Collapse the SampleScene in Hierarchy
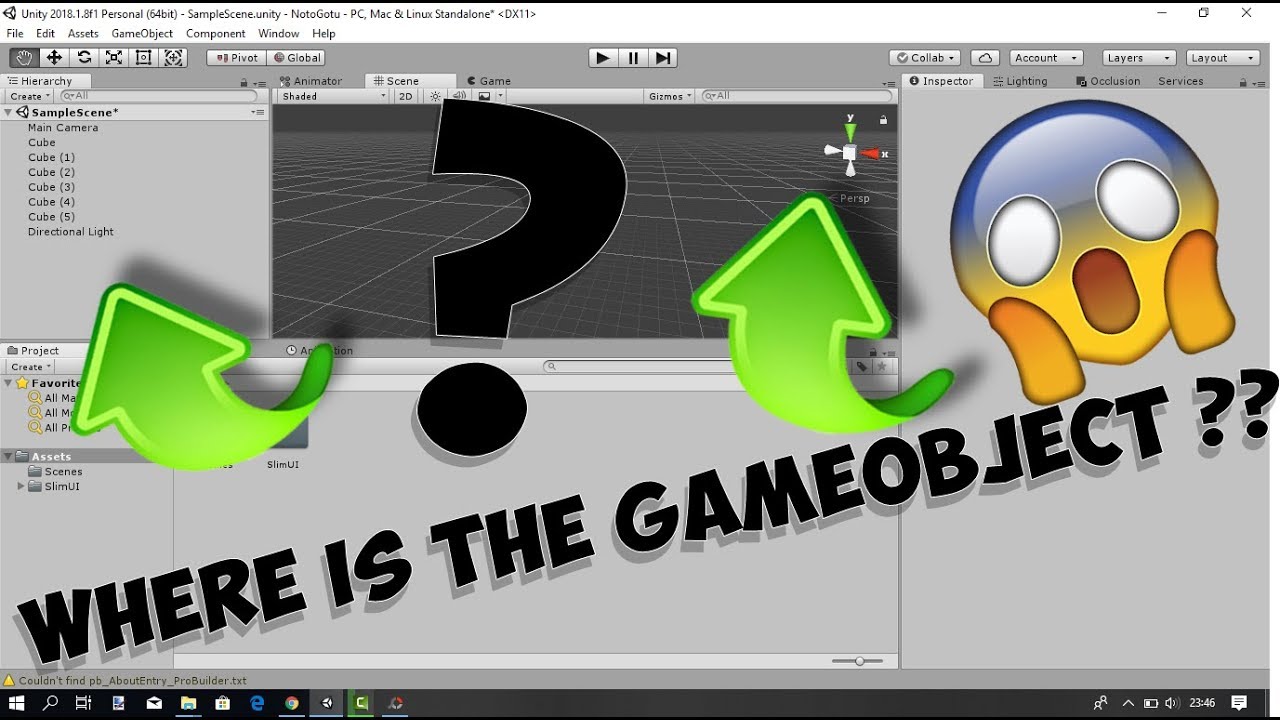The width and height of the screenshot is (1280, 720). pyautogui.click(x=8, y=113)
